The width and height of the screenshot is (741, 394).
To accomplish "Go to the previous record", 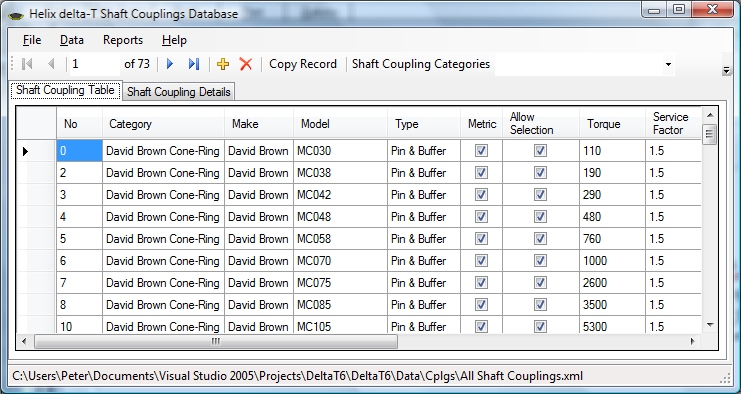I will 52,64.
